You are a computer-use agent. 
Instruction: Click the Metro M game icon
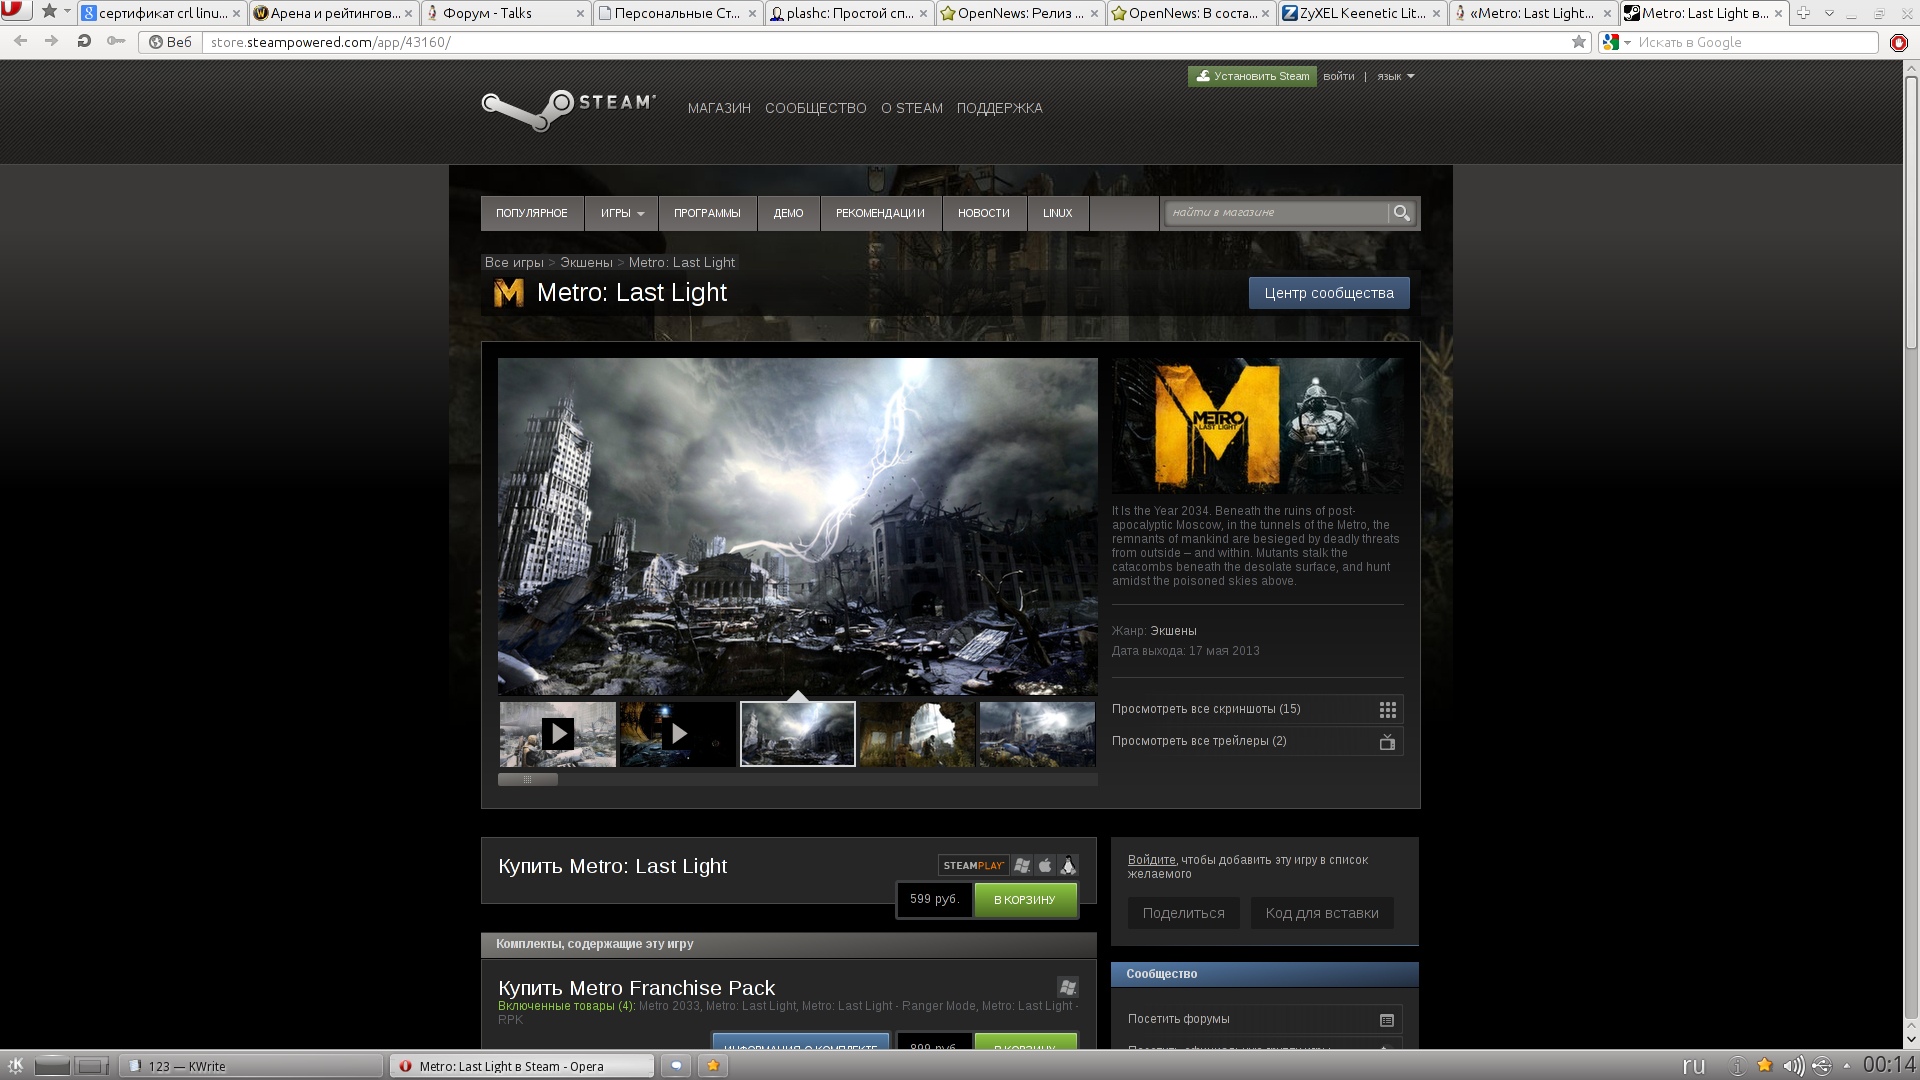coord(509,293)
